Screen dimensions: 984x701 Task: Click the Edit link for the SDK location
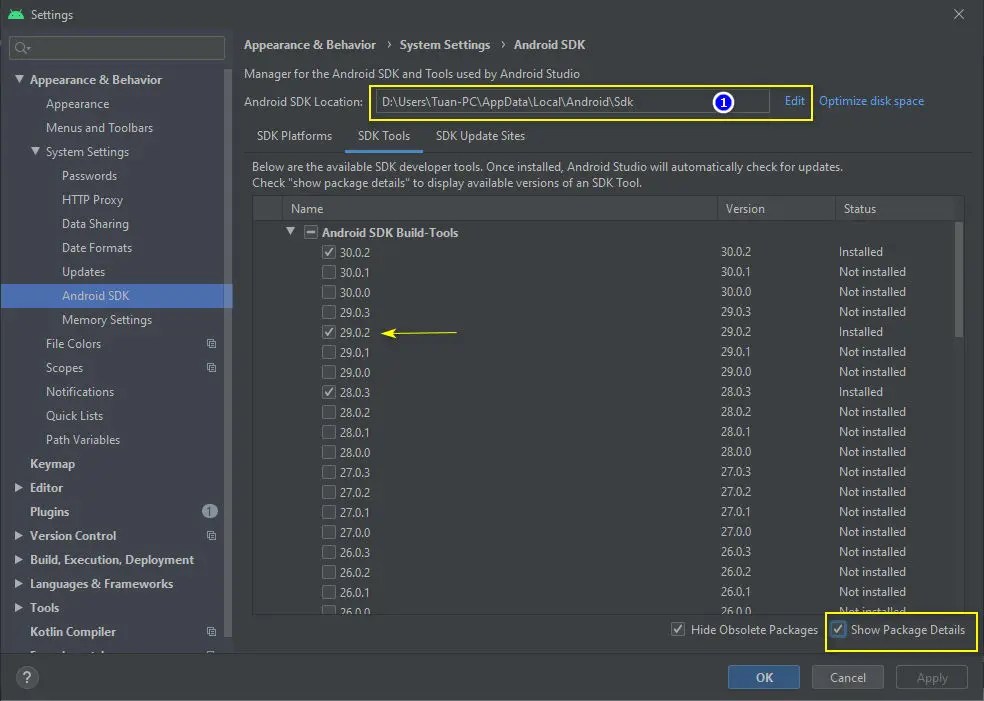[793, 101]
